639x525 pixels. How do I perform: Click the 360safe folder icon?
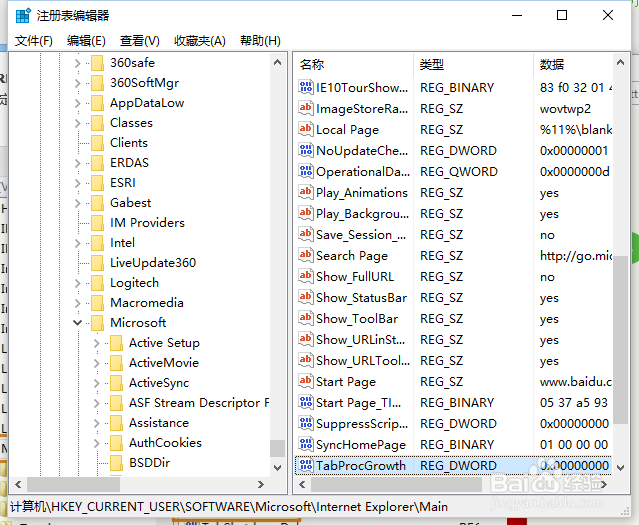point(97,63)
